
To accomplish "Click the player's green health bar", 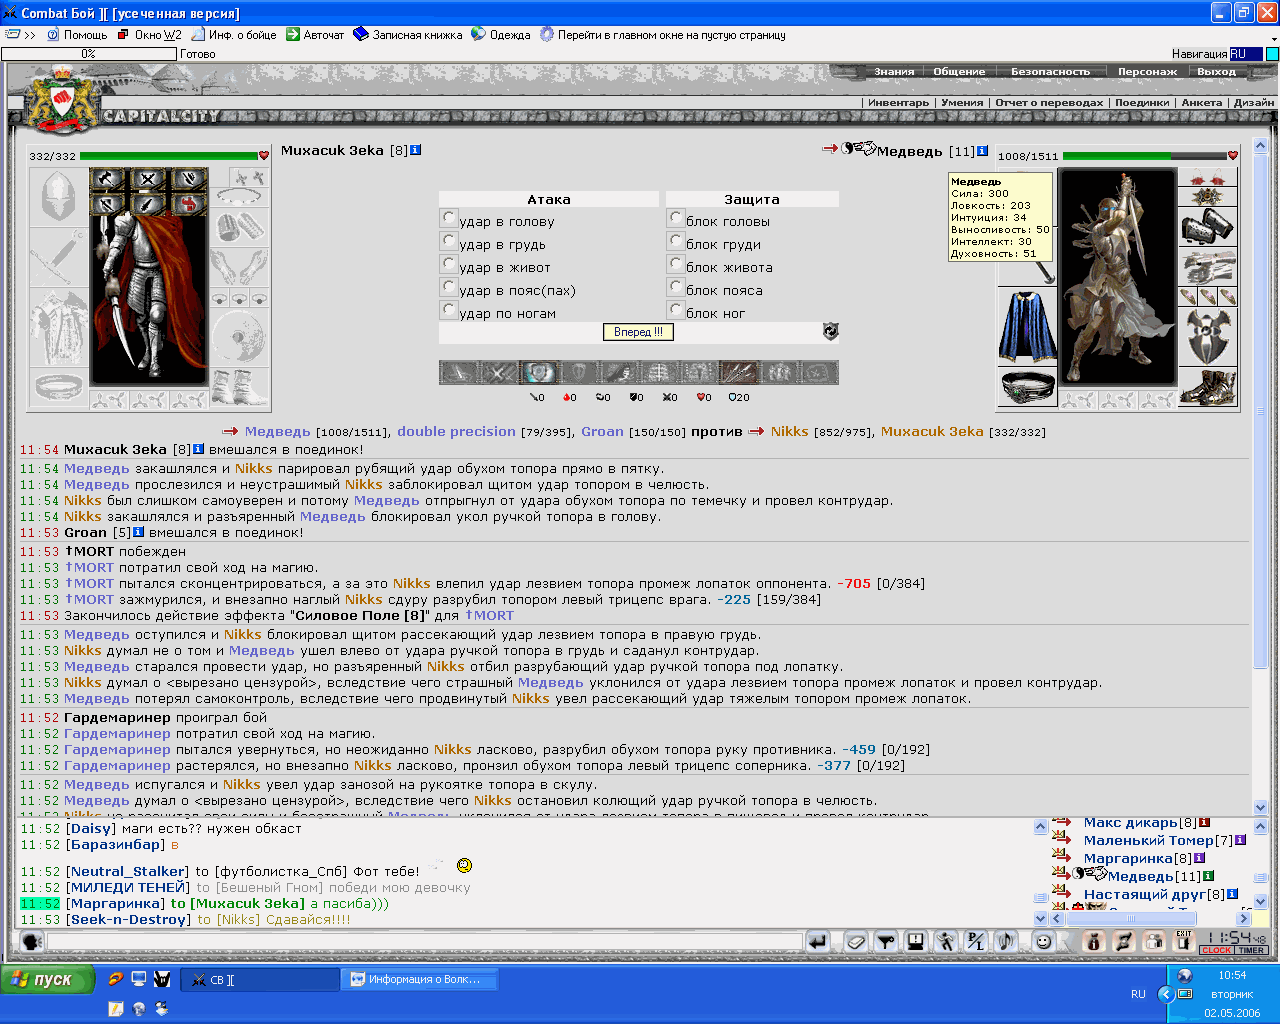I will (169, 156).
